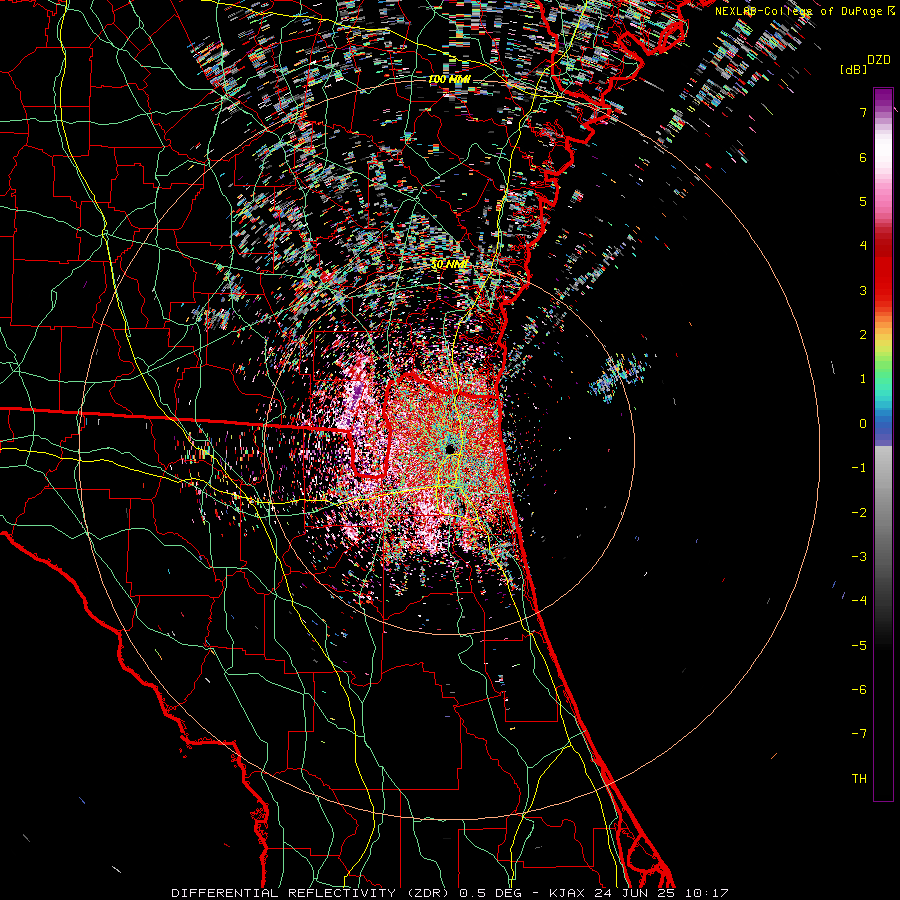Screen dimensions: 900x900
Task: Click the [dB] unit label
Action: point(853,69)
